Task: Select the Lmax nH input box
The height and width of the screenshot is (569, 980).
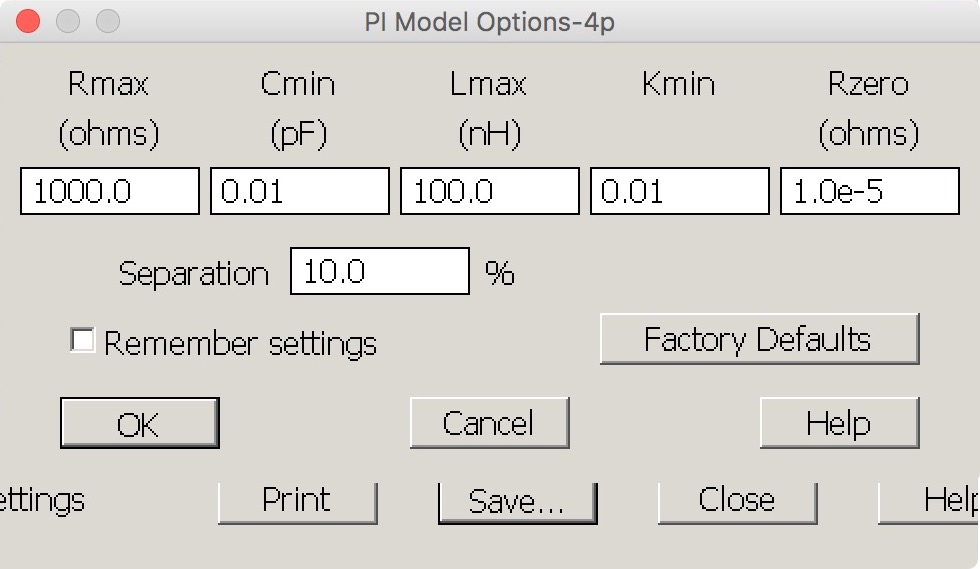Action: (489, 191)
